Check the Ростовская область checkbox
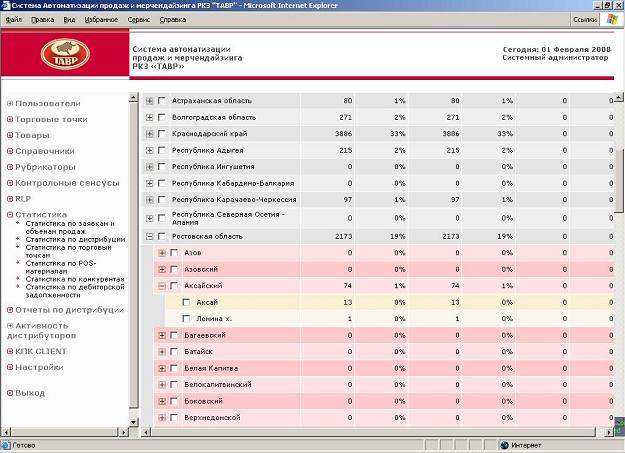 (161, 236)
